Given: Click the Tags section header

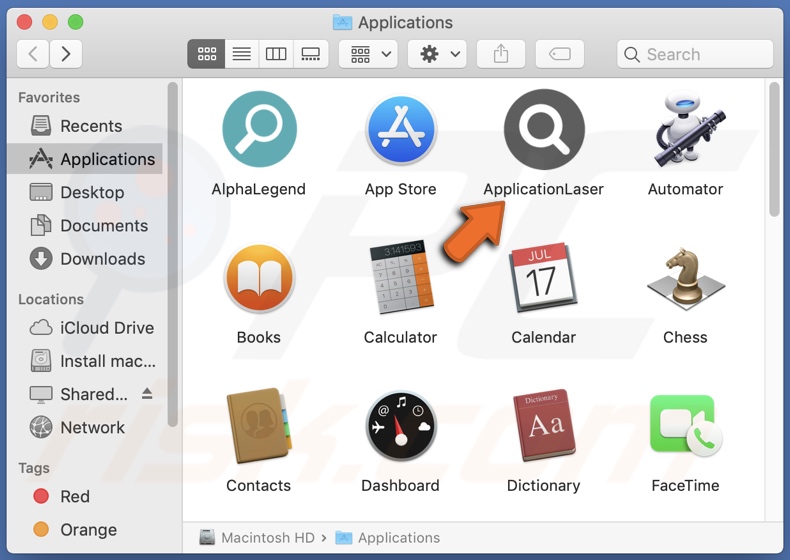Looking at the screenshot, I should [34, 468].
